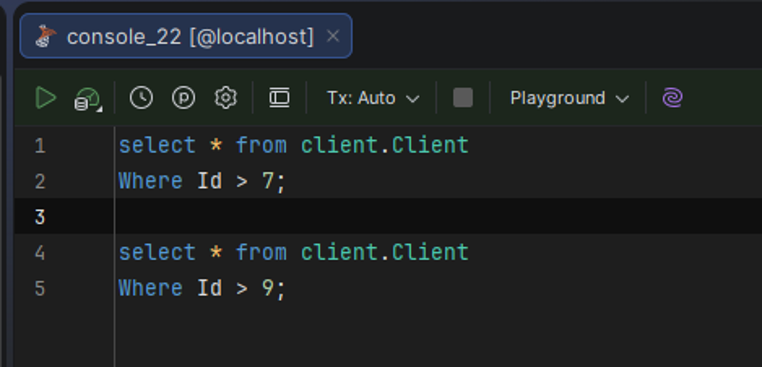Click line number 3 in gutter
The height and width of the screenshot is (367, 762).
pyautogui.click(x=40, y=217)
